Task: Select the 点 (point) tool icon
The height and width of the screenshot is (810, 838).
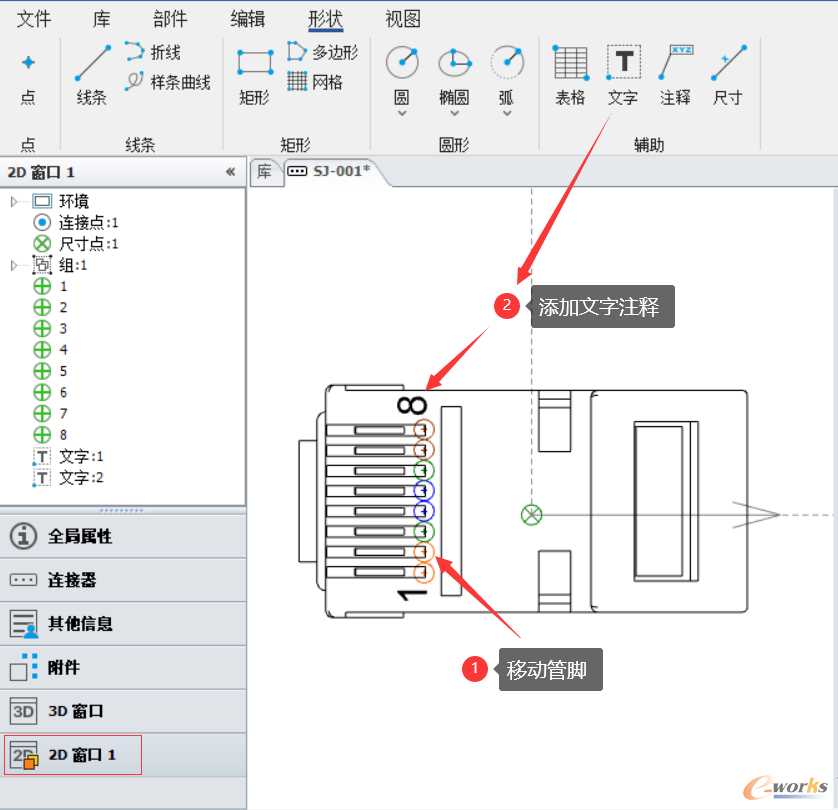Action: pyautogui.click(x=28, y=63)
